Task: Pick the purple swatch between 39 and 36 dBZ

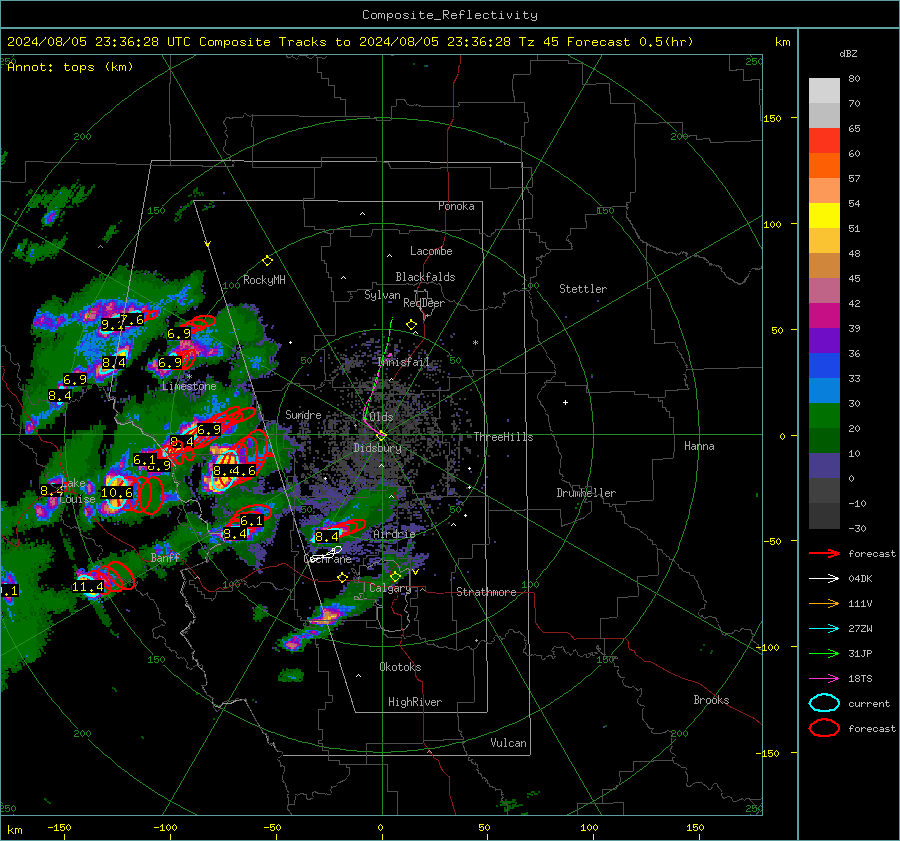Action: coord(824,340)
